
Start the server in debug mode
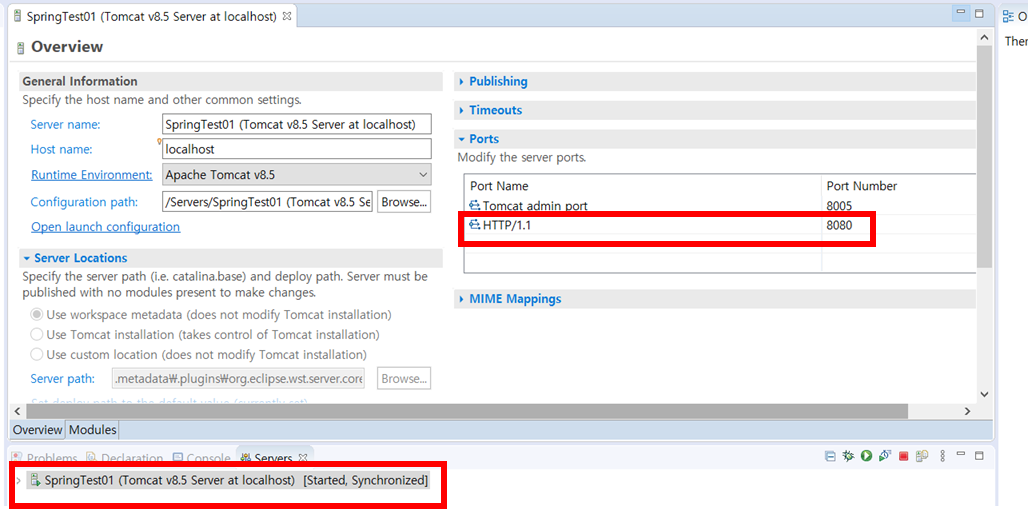[x=848, y=455]
